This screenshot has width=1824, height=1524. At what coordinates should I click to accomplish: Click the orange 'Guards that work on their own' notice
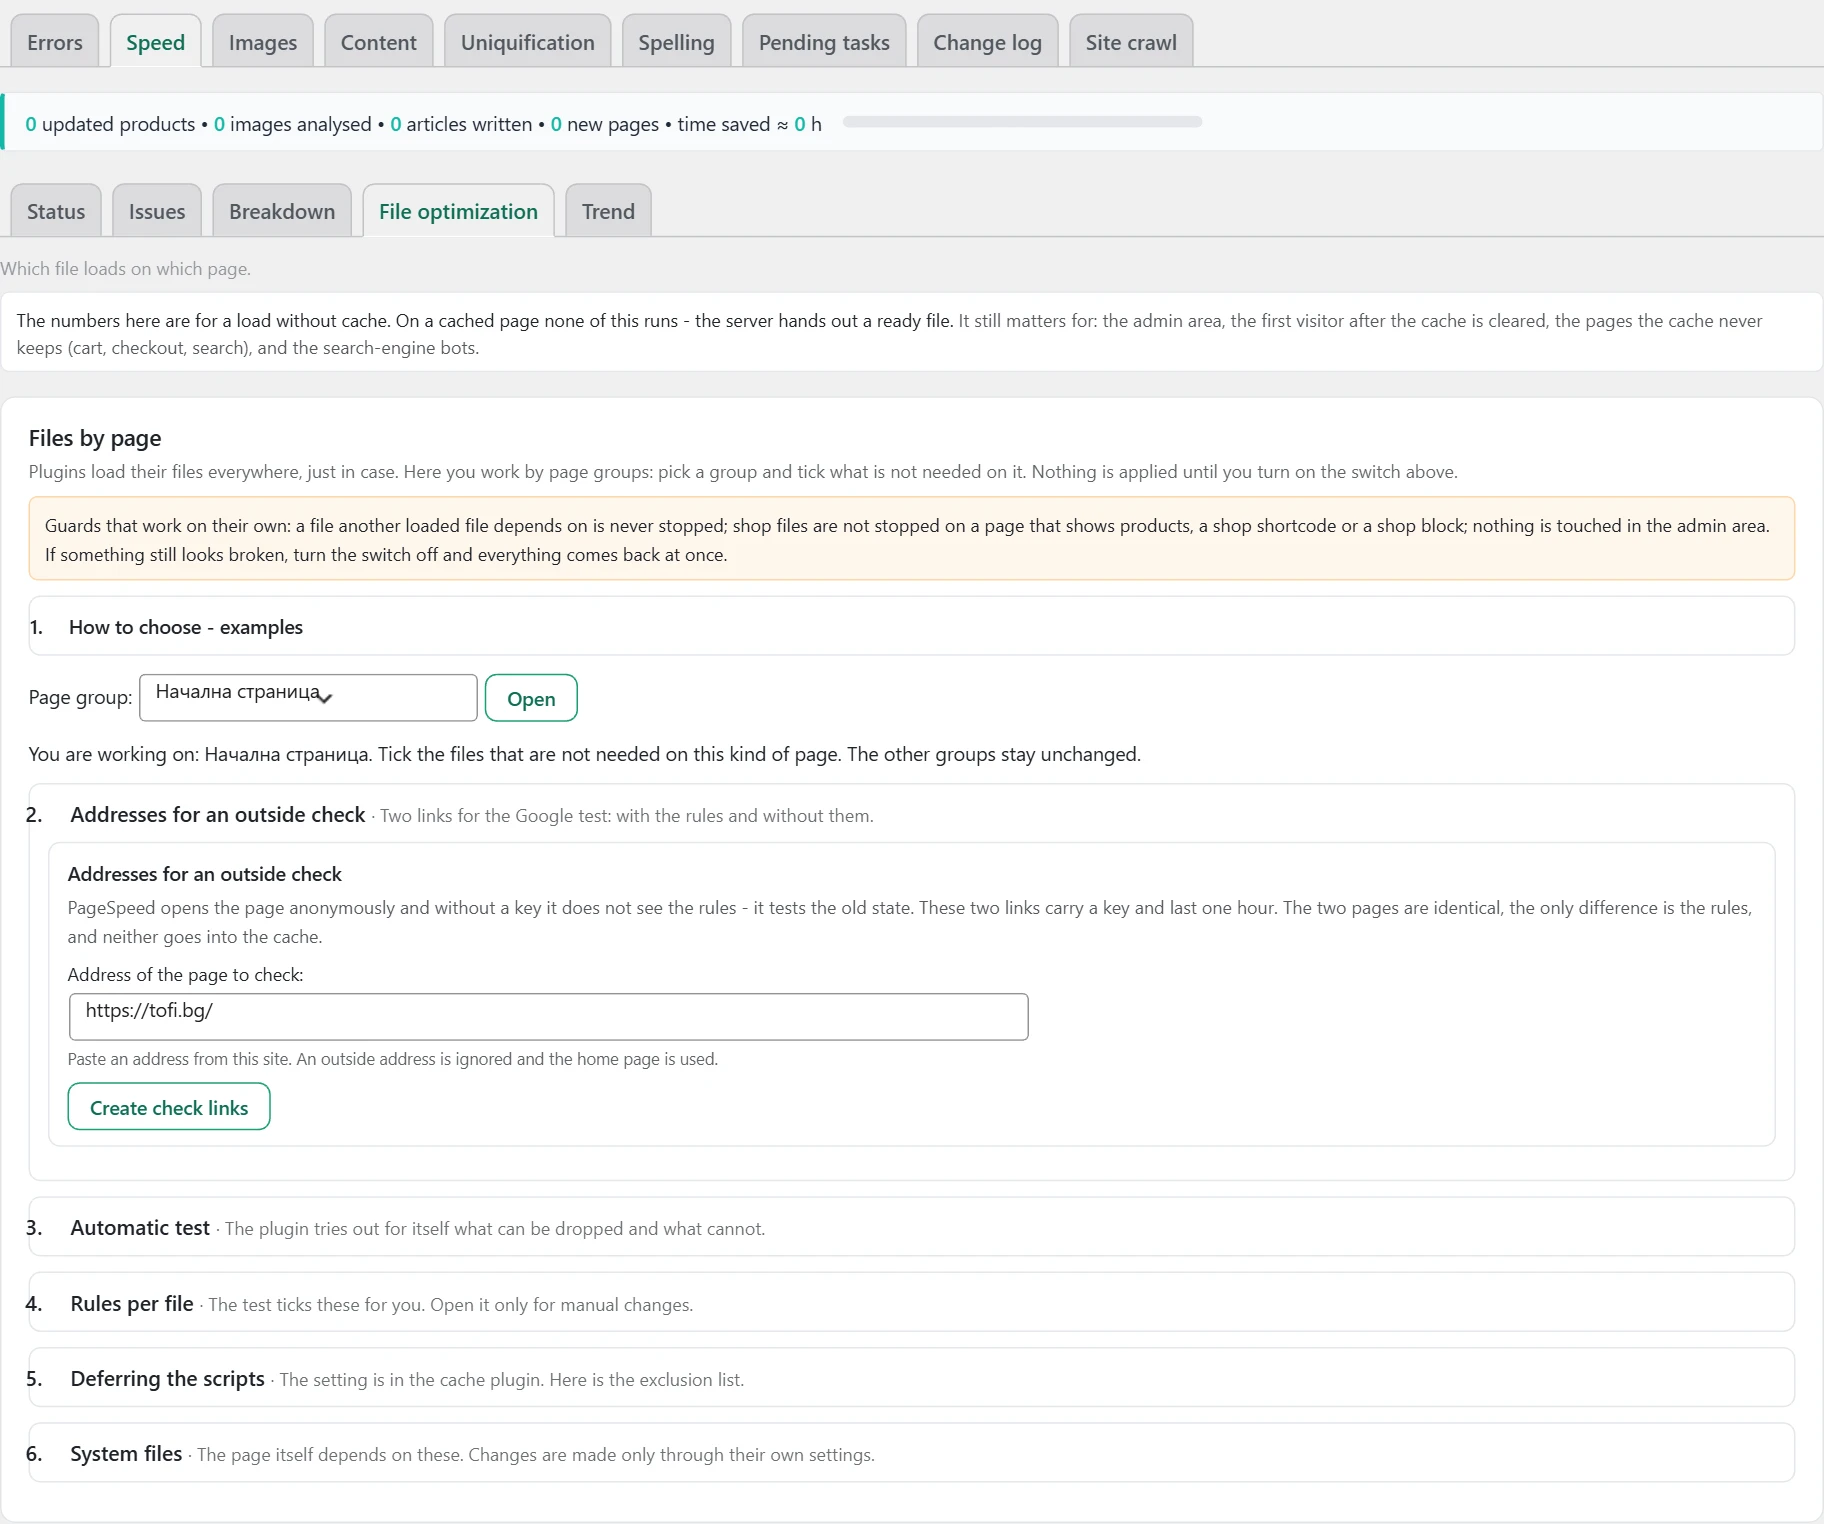(x=911, y=539)
